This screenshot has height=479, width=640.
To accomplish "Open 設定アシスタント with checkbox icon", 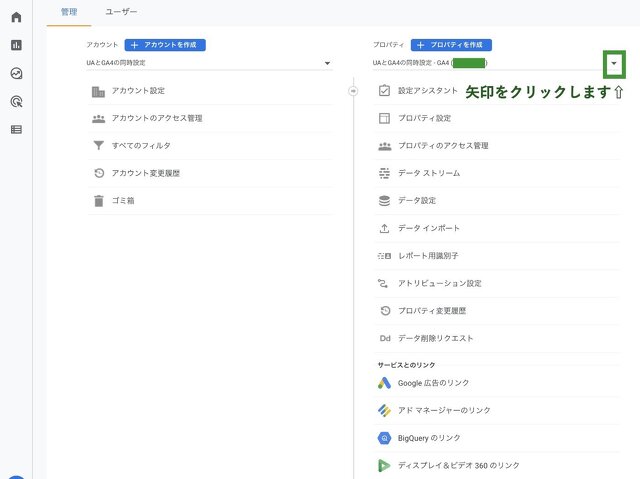I will click(427, 91).
